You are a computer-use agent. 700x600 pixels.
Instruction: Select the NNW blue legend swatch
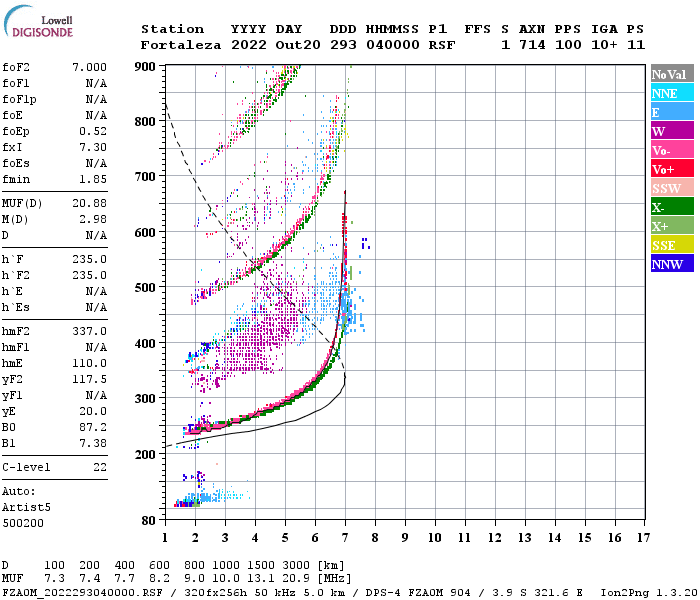click(x=672, y=264)
